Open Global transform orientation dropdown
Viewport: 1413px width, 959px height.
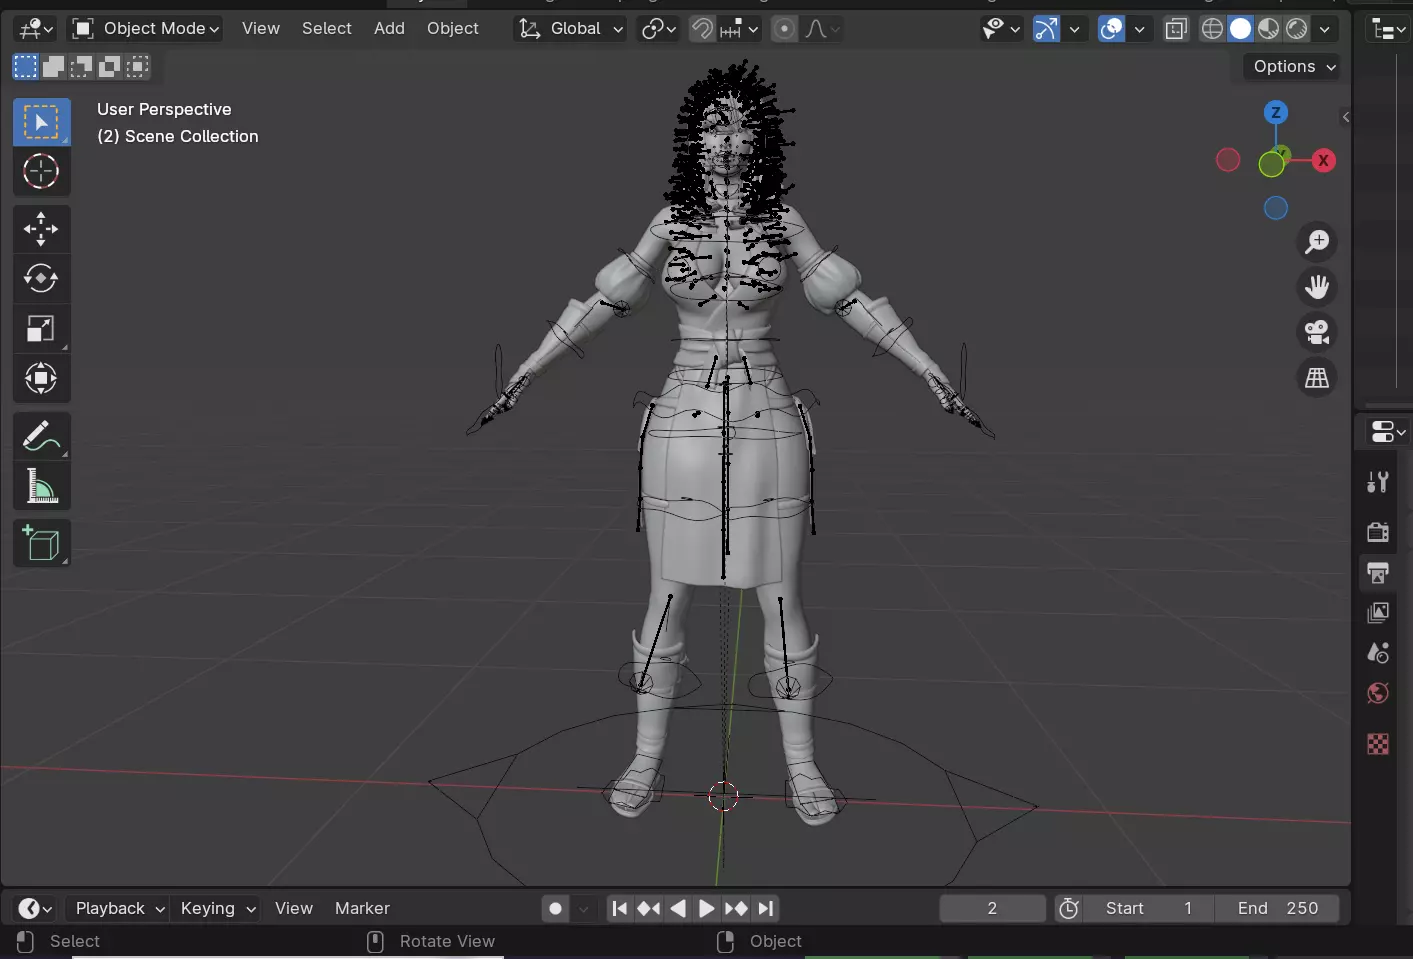pos(570,28)
